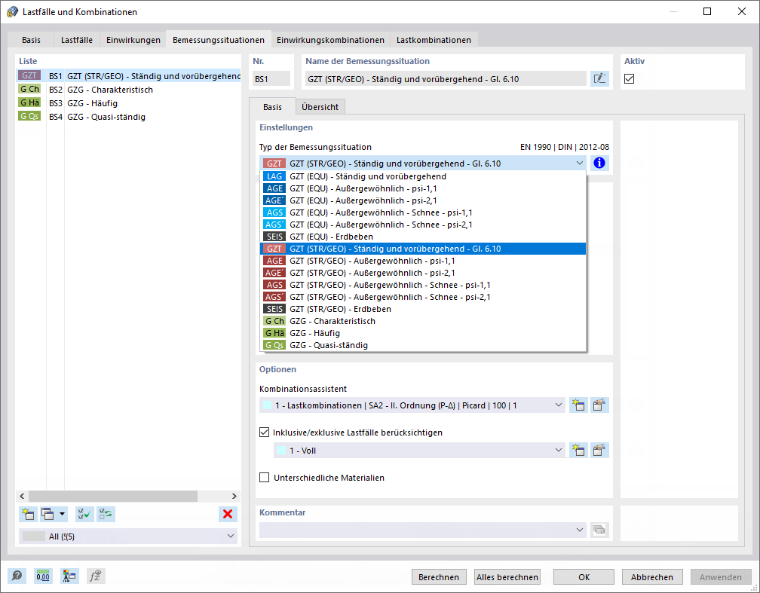The image size is (760, 593).
Task: Click the Abbrechen button
Action: pyautogui.click(x=652, y=577)
